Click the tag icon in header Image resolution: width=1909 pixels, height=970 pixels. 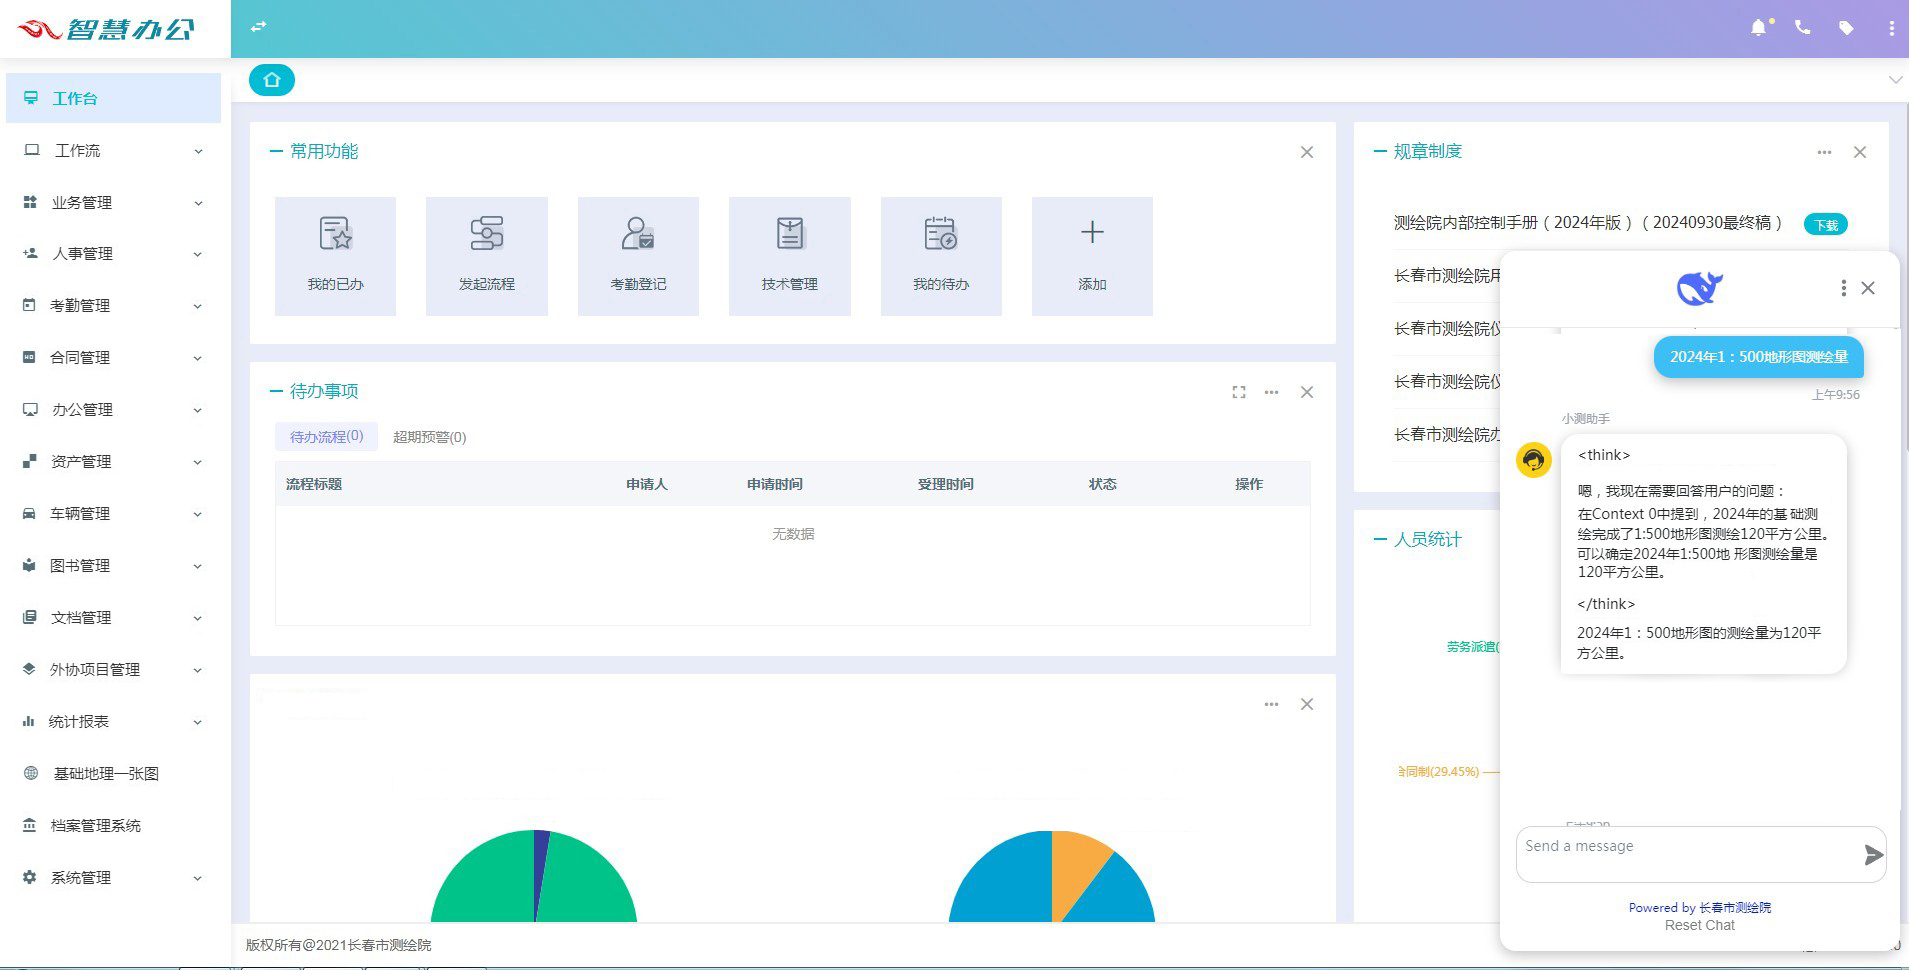[1846, 28]
